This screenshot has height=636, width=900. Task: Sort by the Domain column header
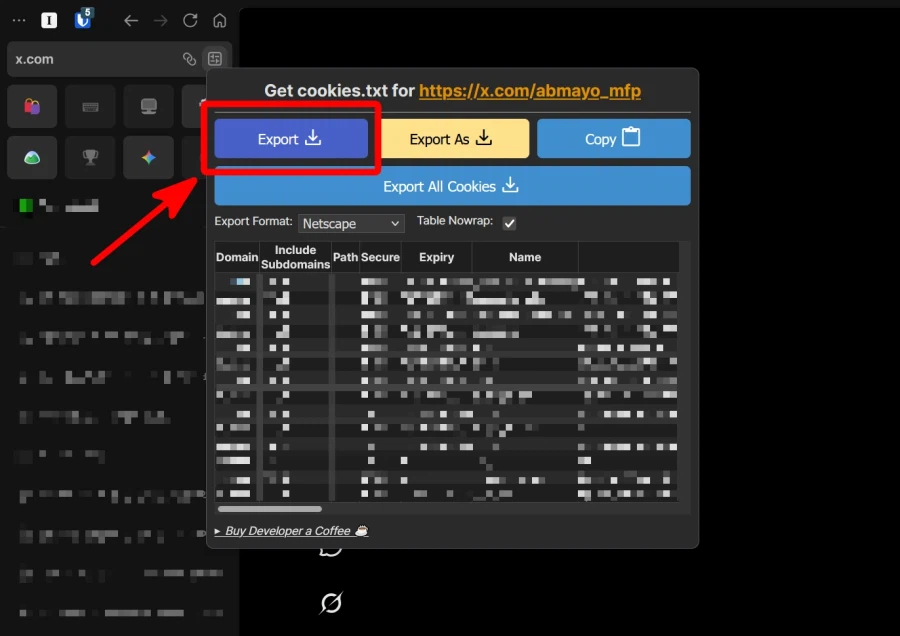tap(237, 257)
